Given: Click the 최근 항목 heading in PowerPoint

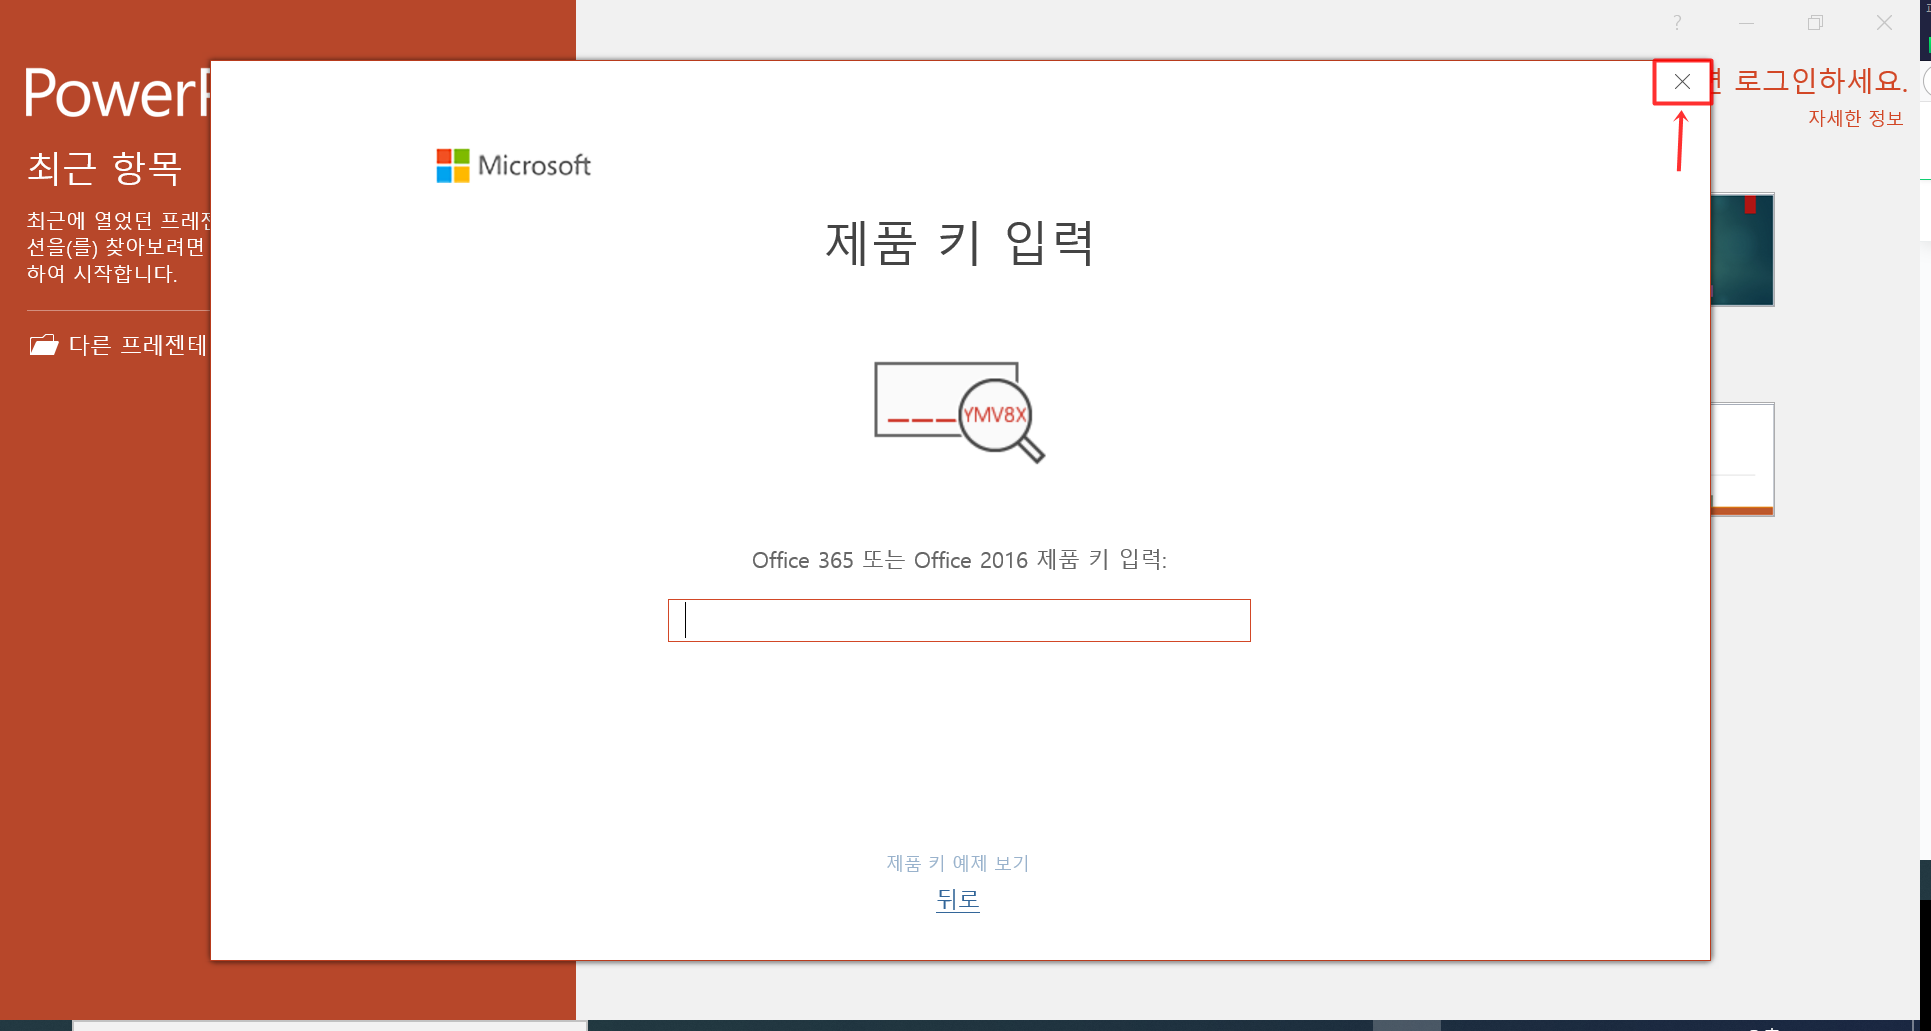Looking at the screenshot, I should 104,167.
